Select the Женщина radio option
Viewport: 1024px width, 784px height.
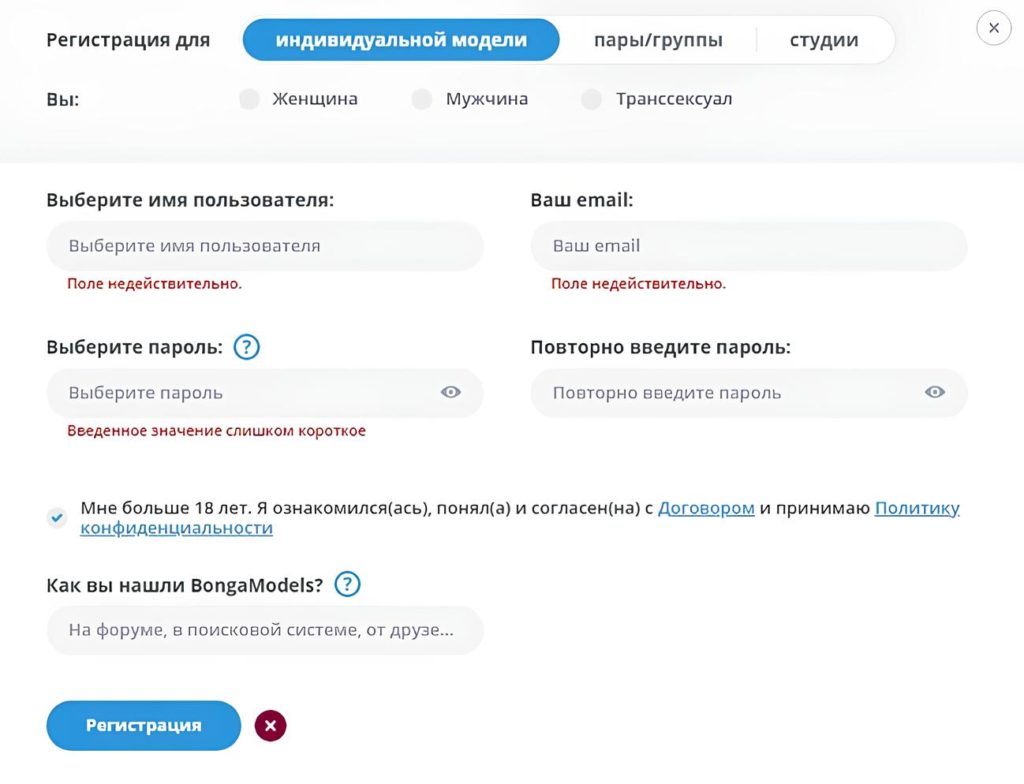point(250,99)
